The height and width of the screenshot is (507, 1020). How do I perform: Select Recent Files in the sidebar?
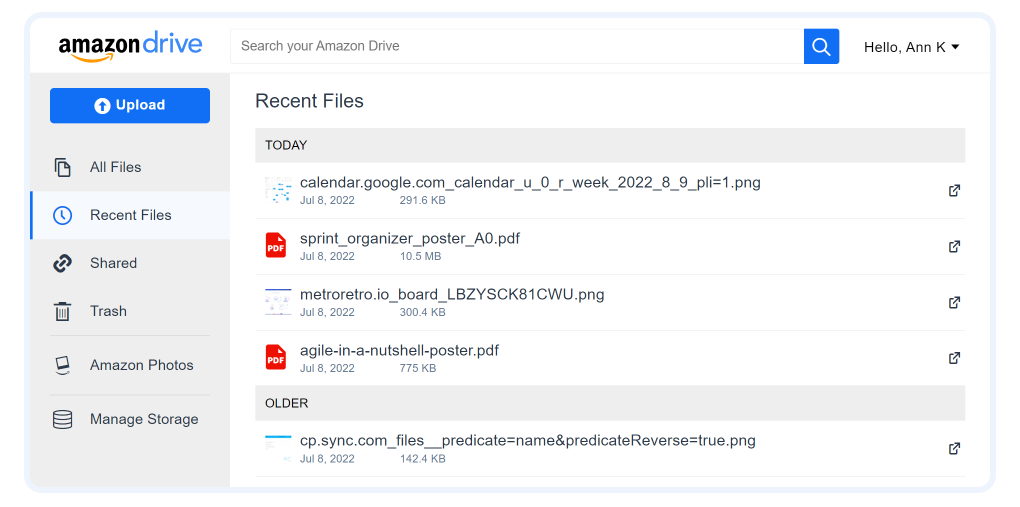(x=130, y=215)
